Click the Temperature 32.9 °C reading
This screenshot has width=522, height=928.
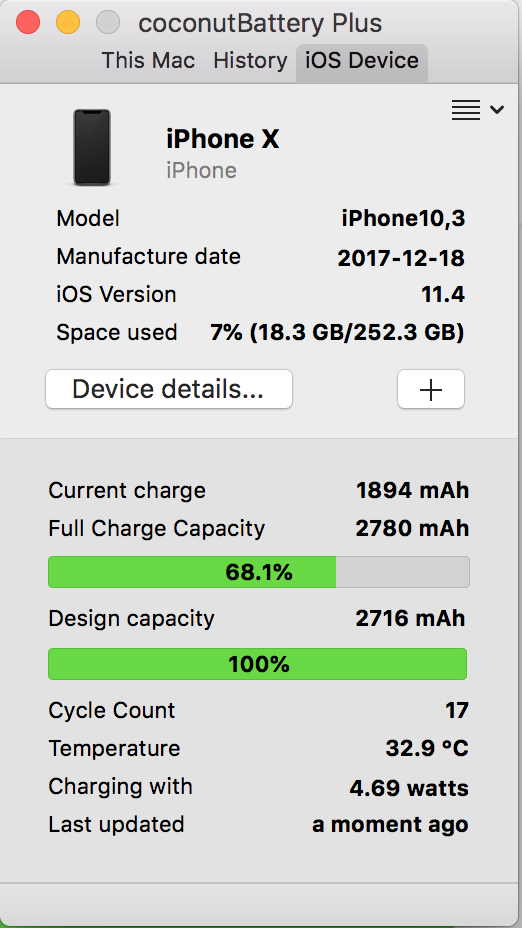[x=427, y=749]
